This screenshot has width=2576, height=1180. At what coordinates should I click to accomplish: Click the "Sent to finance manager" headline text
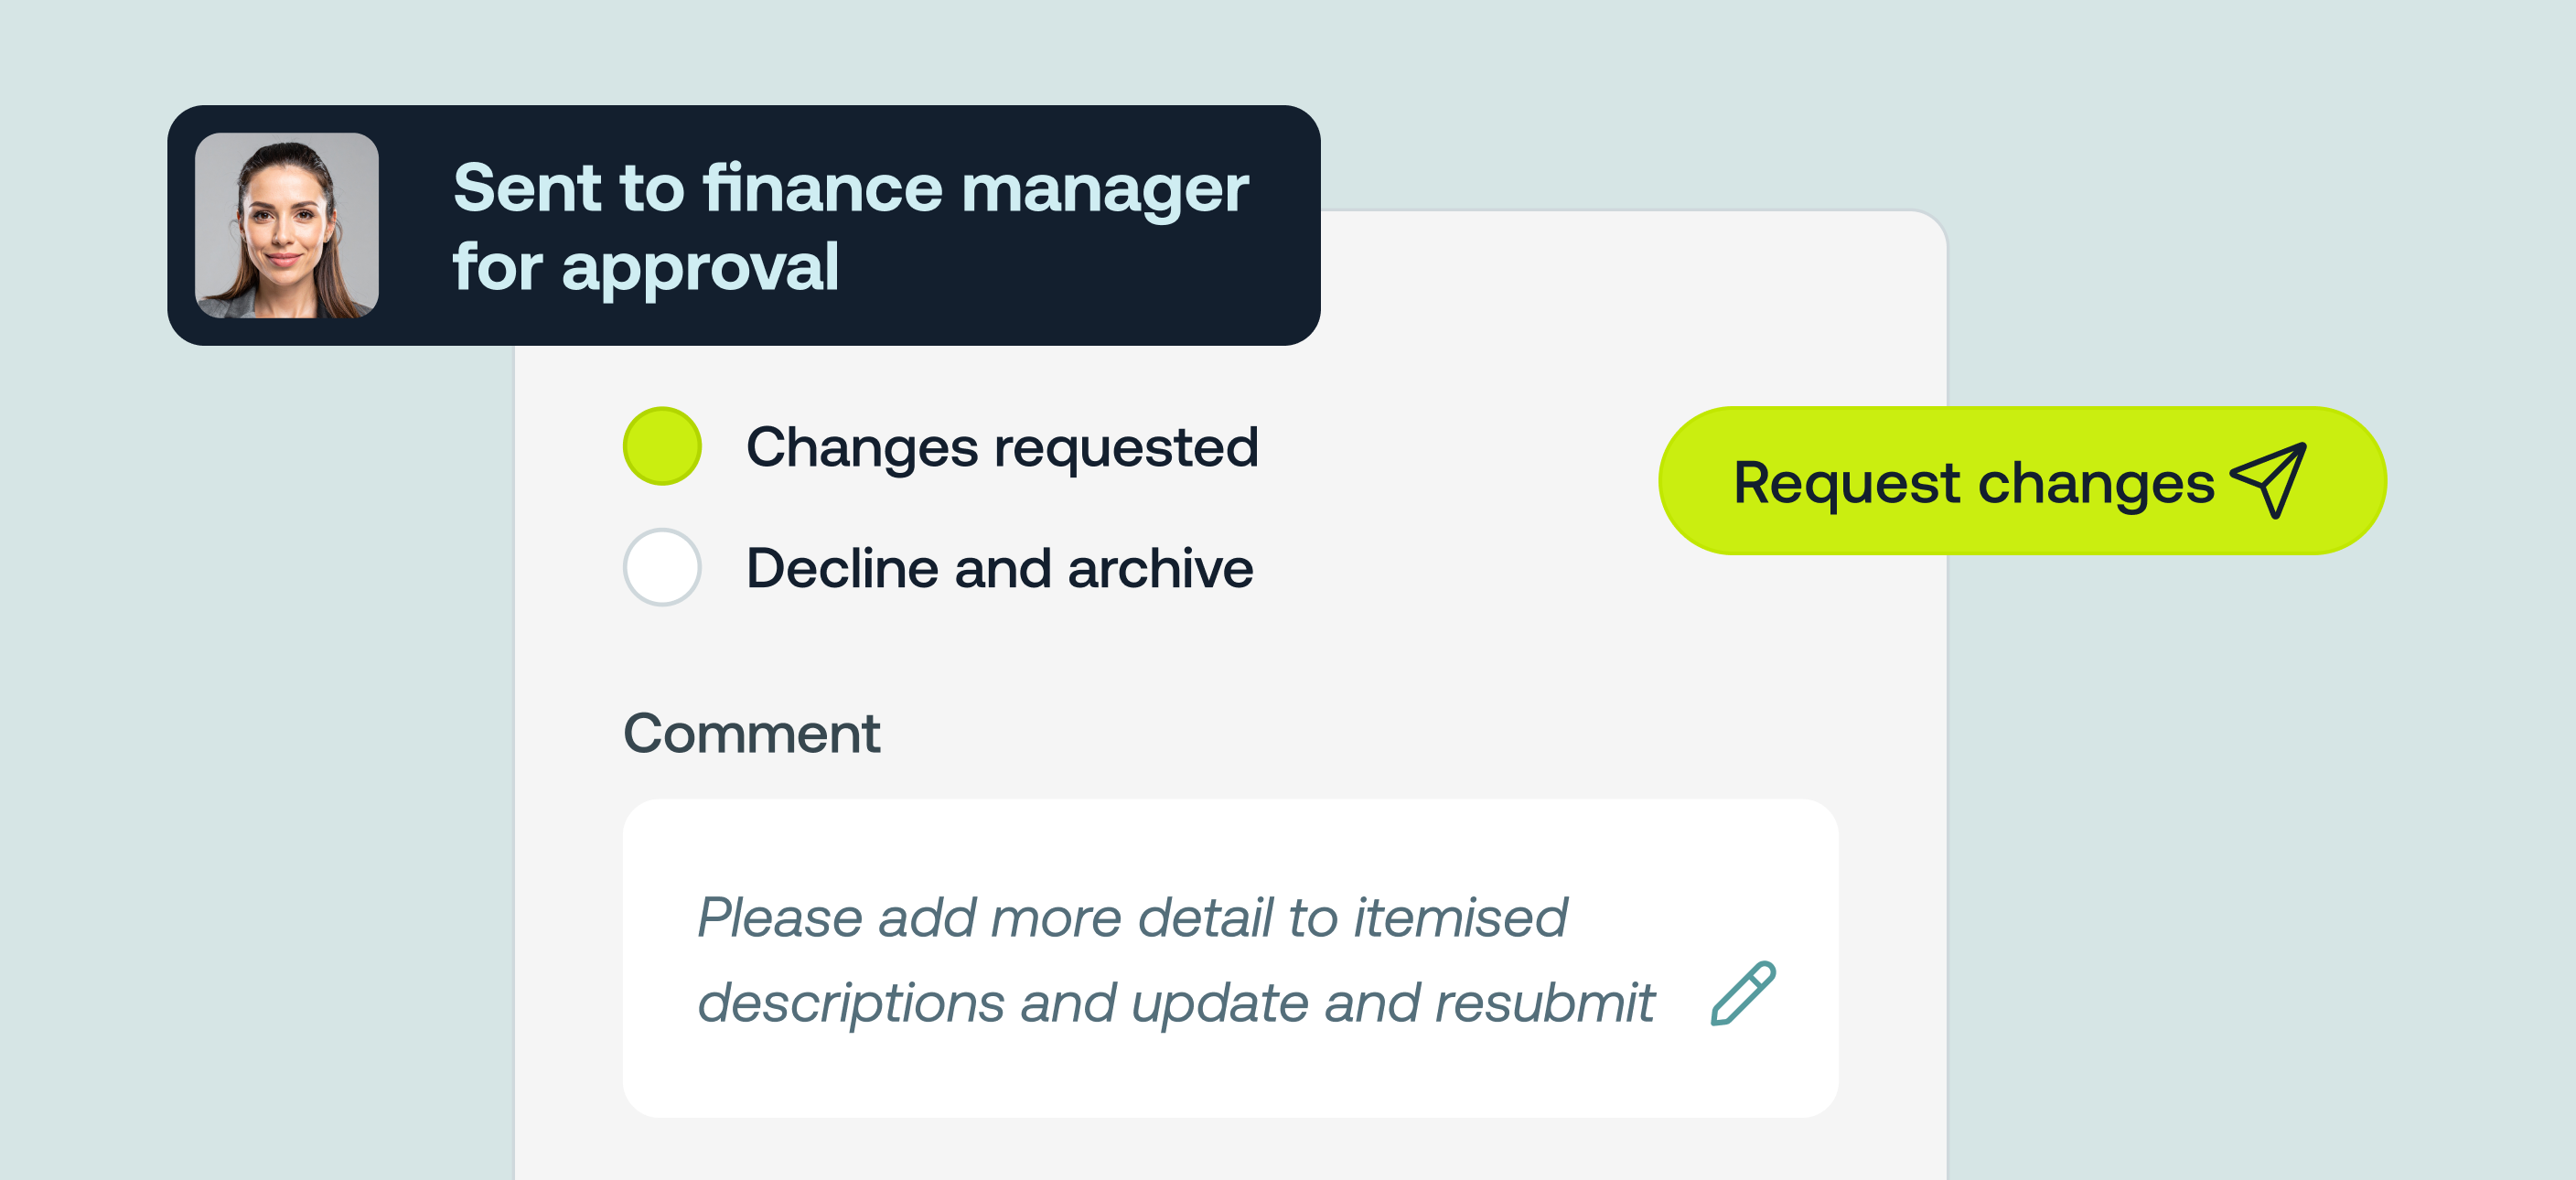click(850, 188)
